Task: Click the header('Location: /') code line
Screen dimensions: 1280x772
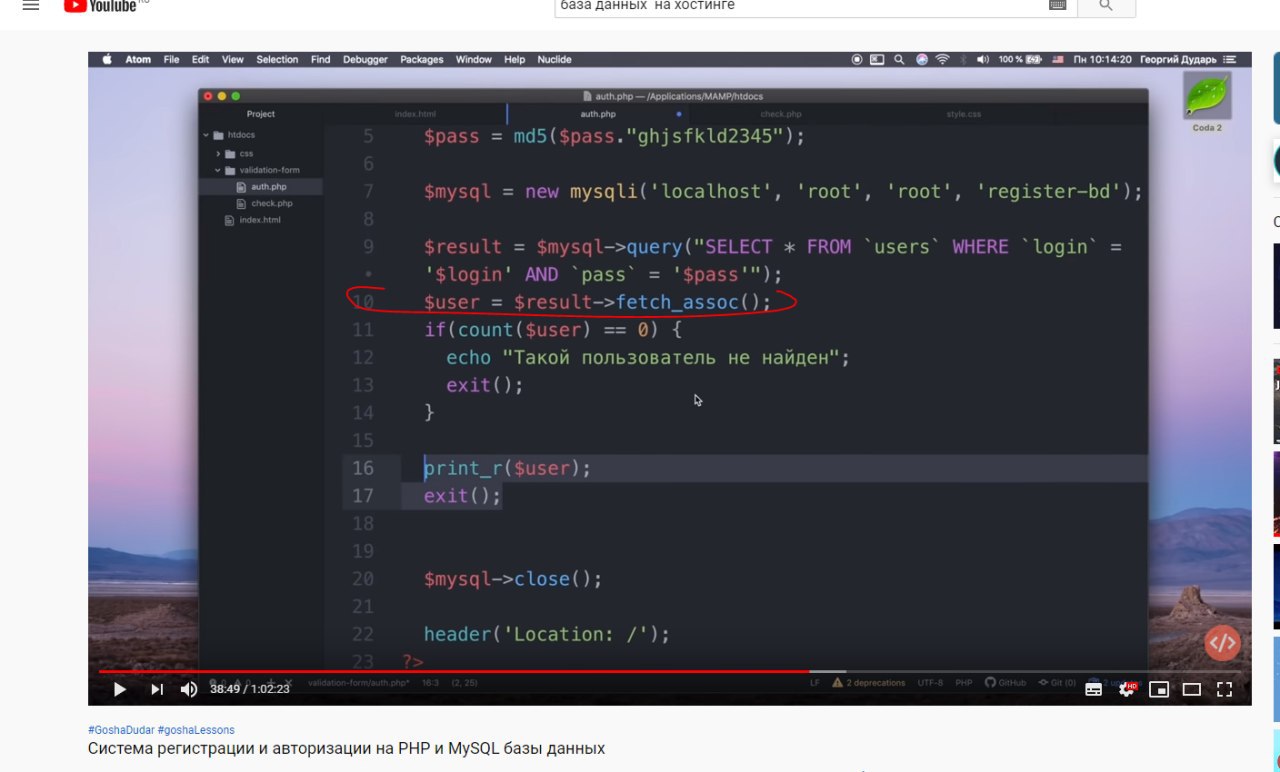Action: click(546, 634)
